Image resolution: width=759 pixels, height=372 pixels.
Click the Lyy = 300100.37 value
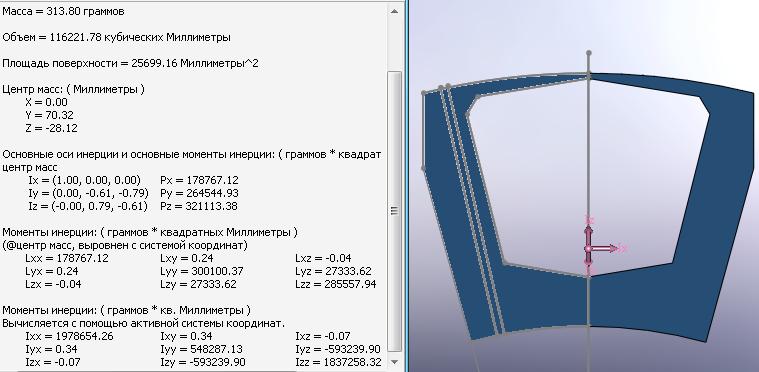pyautogui.click(x=201, y=271)
